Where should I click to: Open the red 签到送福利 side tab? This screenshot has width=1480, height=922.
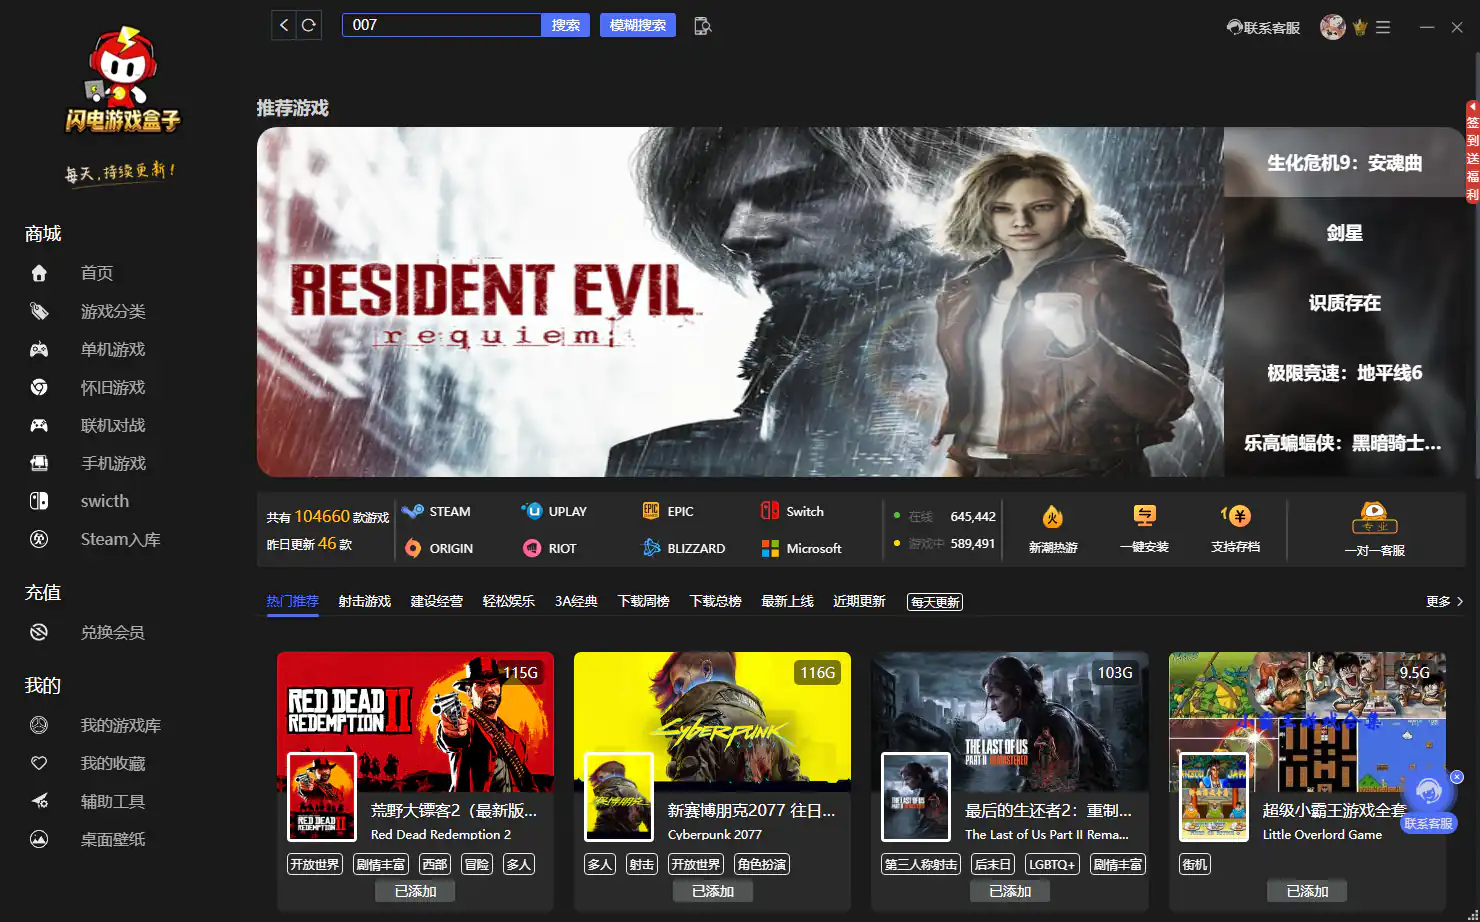coord(1472,152)
